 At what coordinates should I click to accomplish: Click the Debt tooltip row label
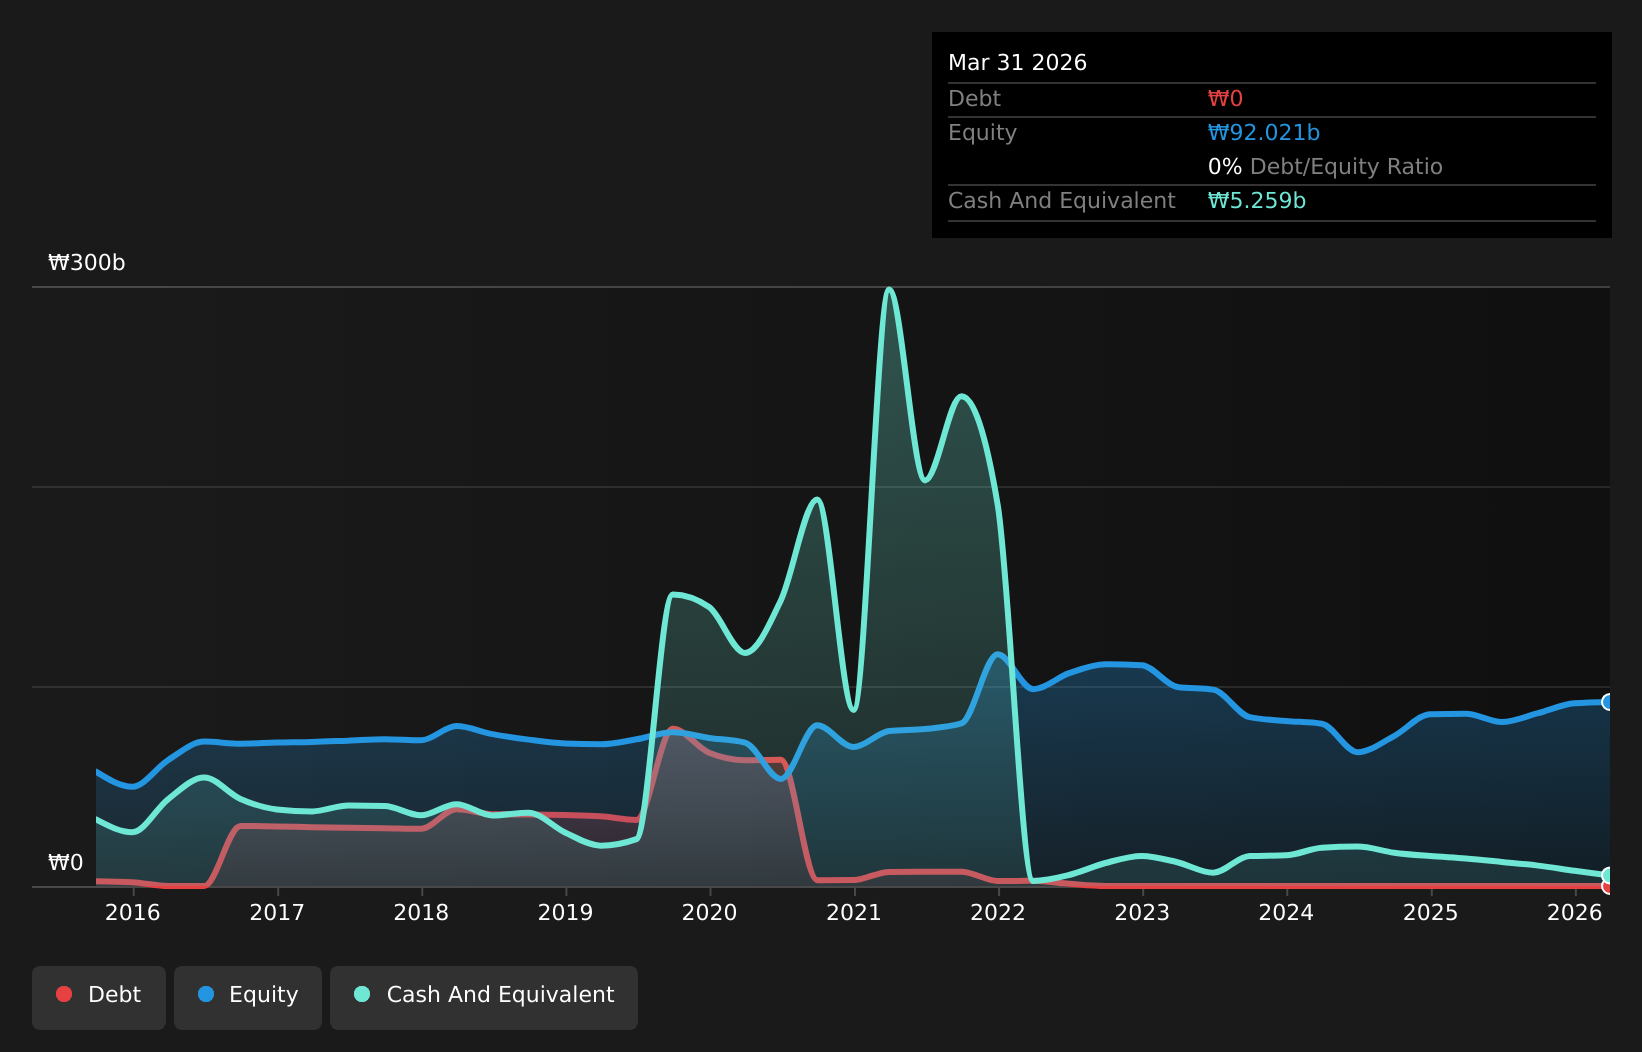click(x=974, y=99)
